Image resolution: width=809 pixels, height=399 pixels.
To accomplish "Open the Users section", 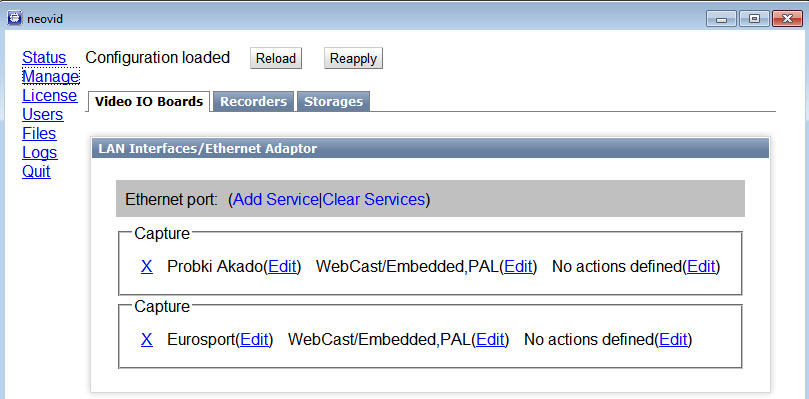I will tap(42, 115).
